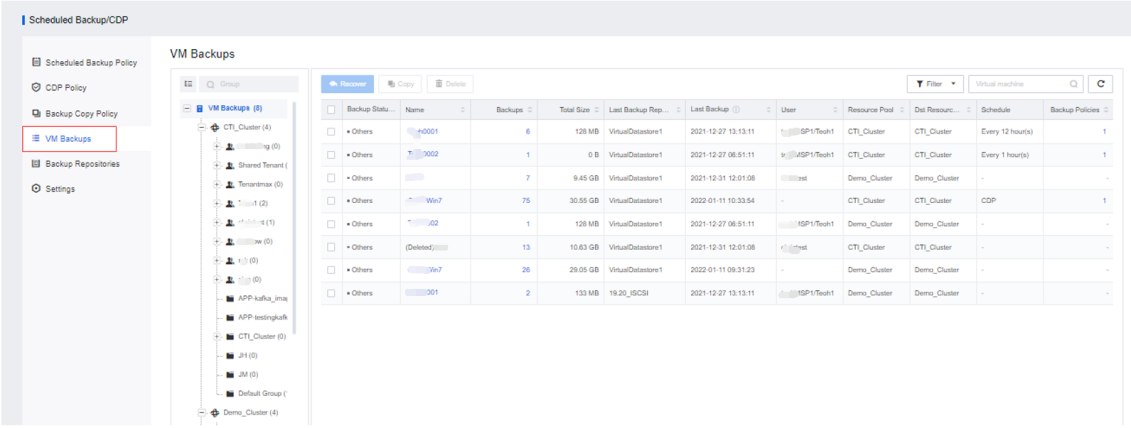Click the Backup Repositories sidebar icon

click(x=36, y=164)
